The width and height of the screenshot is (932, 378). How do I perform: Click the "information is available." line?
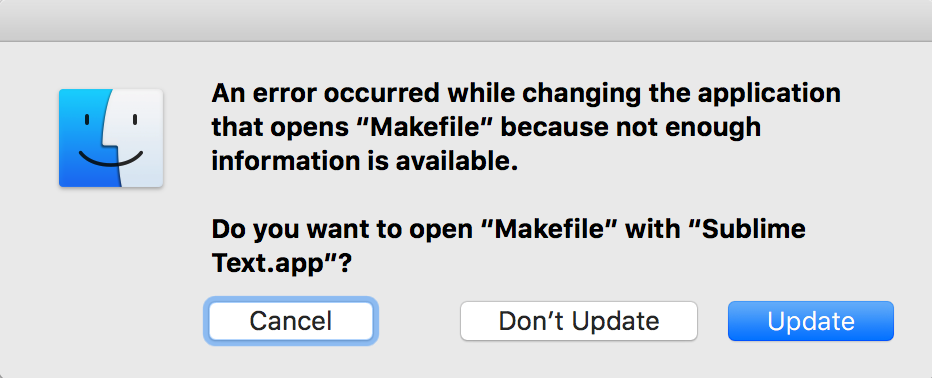pos(365,162)
